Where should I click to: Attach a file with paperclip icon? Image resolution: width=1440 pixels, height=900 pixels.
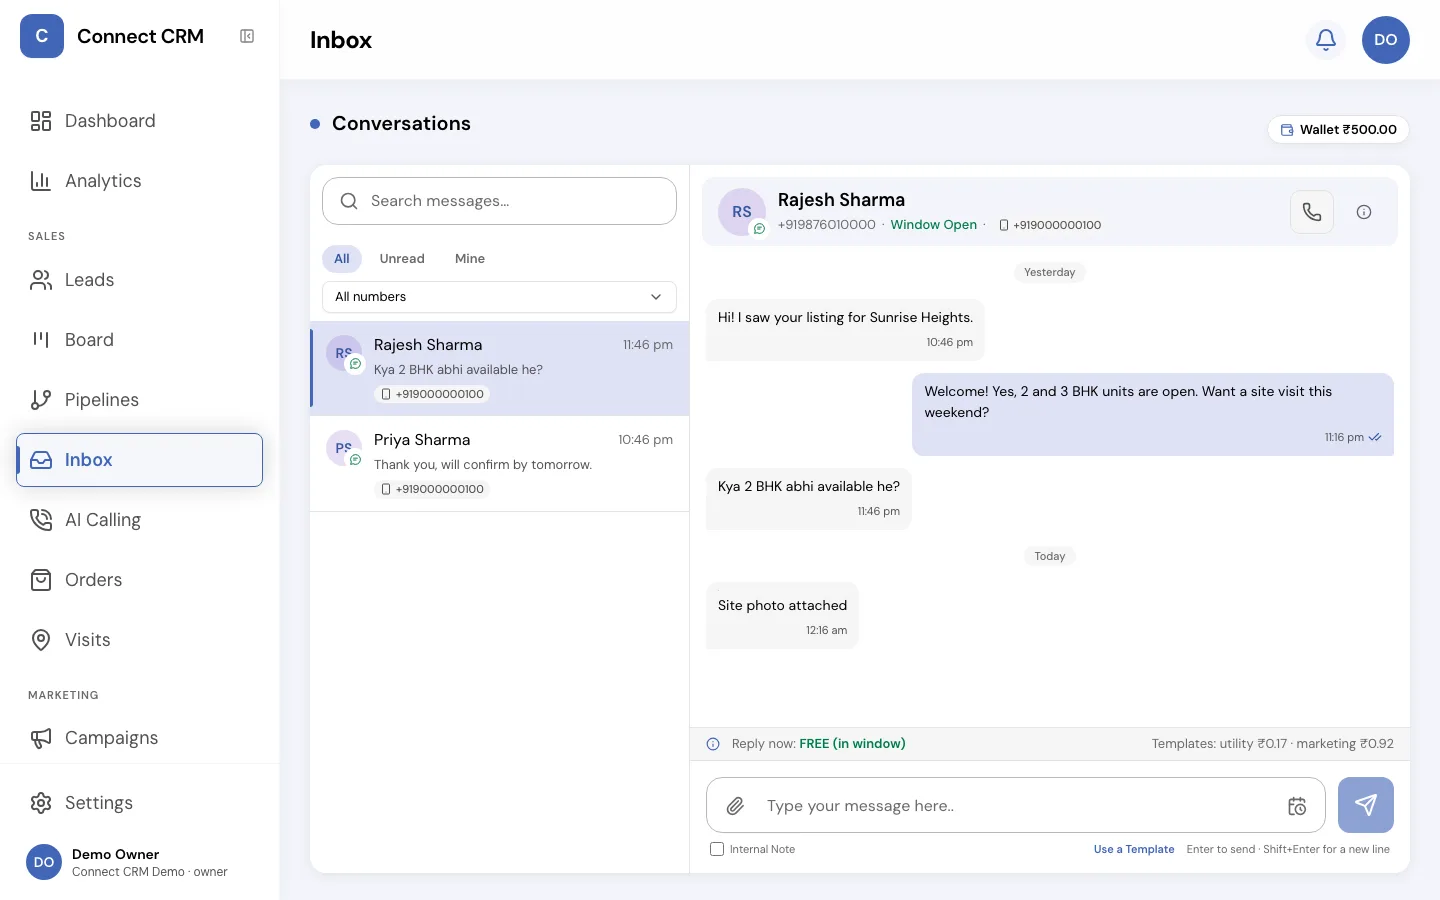coord(735,806)
